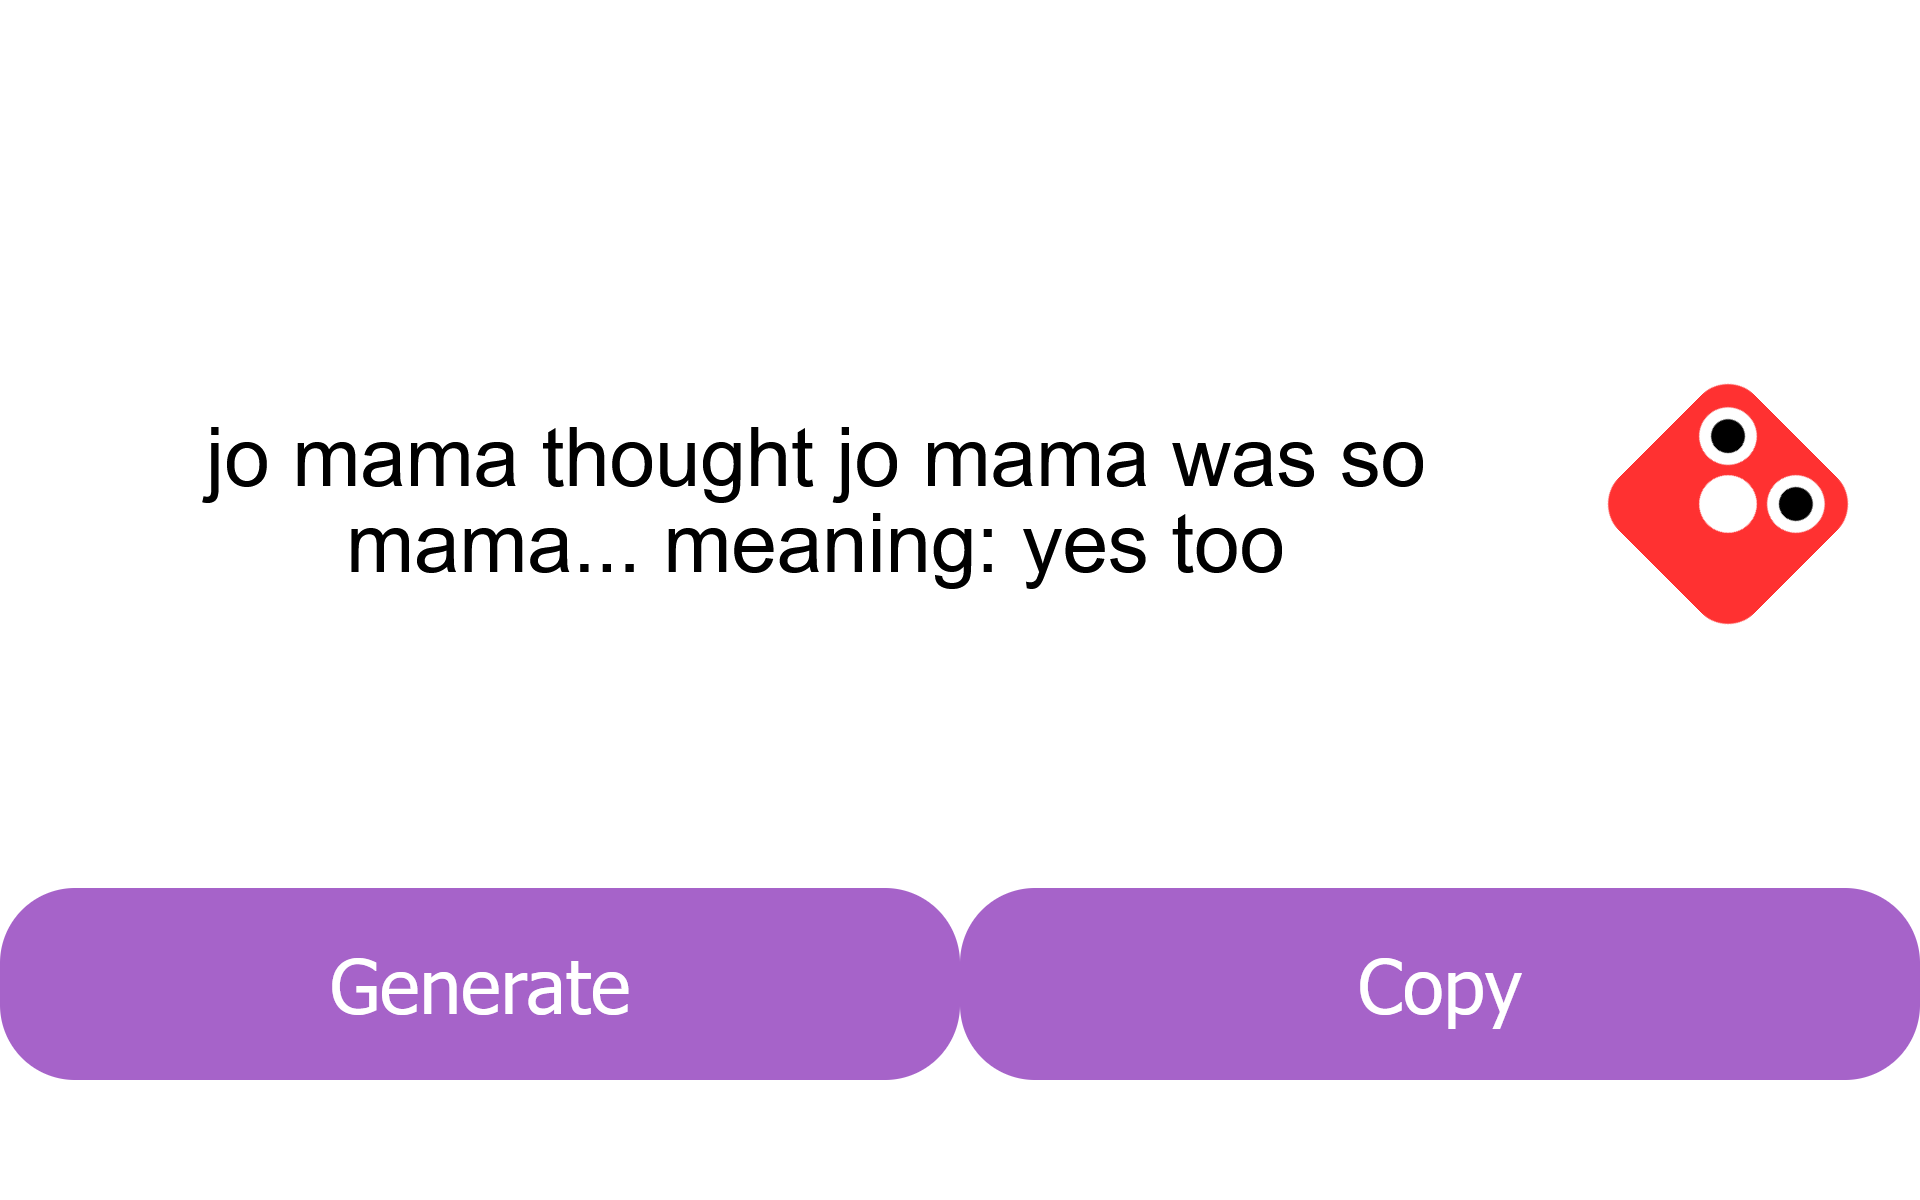Image resolution: width=1920 pixels, height=1200 pixels.
Task: Click the top googly eye on the dice
Action: point(1727,436)
